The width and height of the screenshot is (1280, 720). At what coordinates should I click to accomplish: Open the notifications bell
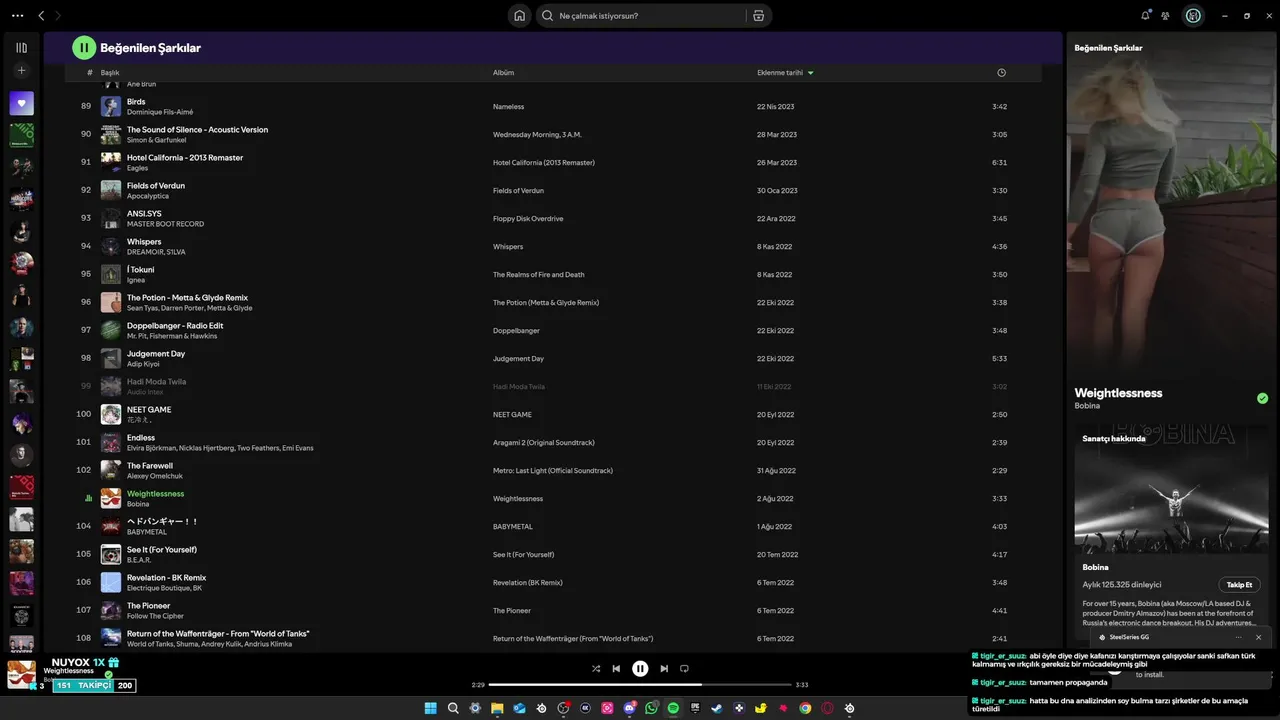[1145, 16]
